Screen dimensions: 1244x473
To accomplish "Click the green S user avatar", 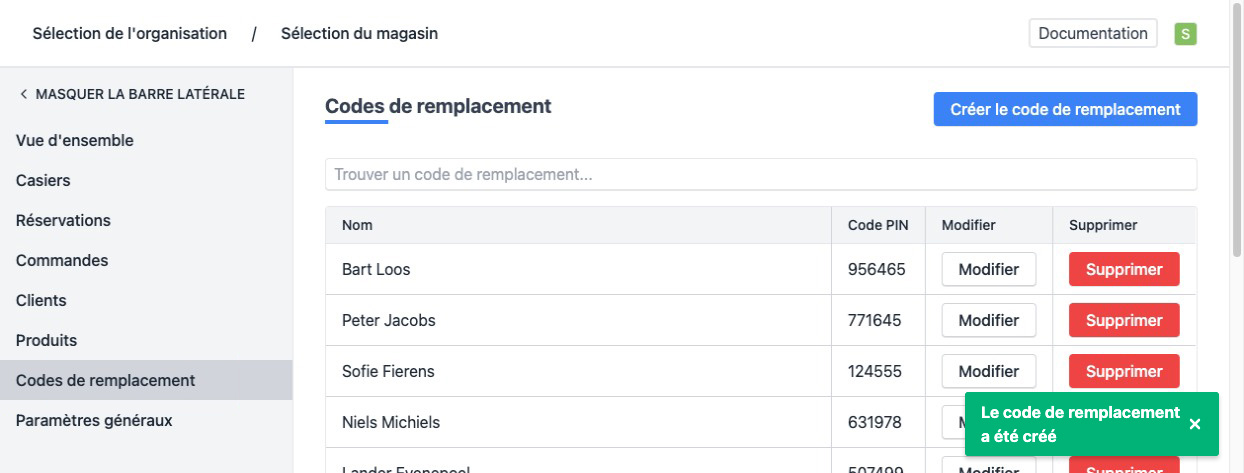I will click(1185, 34).
